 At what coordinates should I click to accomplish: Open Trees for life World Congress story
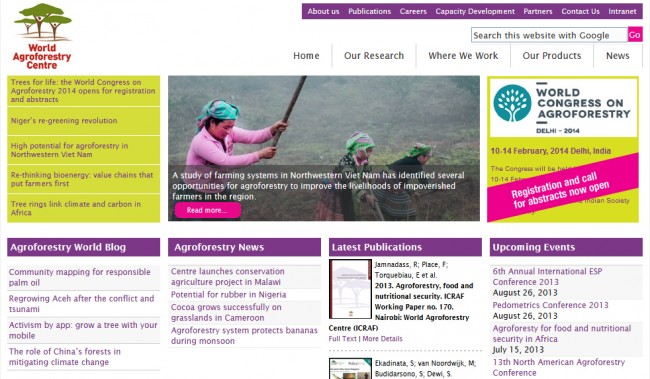tap(83, 91)
